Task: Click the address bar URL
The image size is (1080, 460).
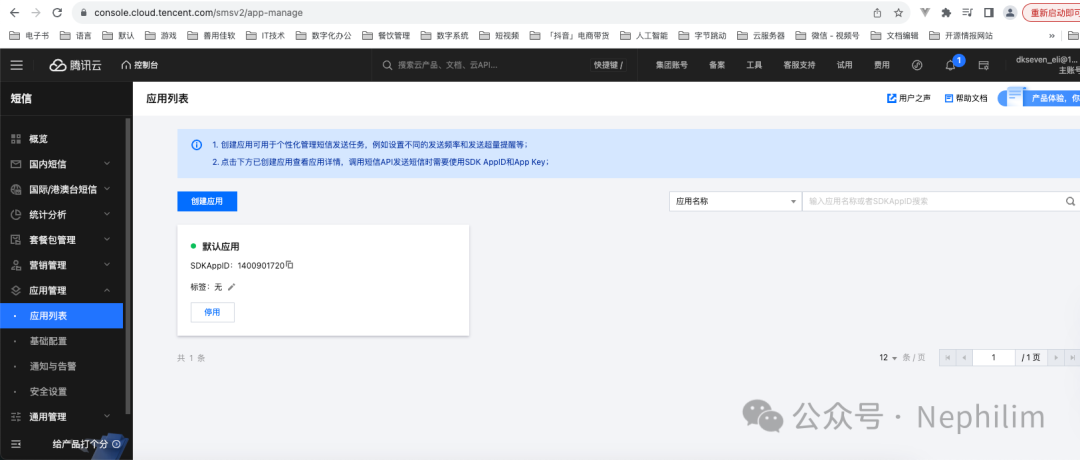Action: (198, 12)
